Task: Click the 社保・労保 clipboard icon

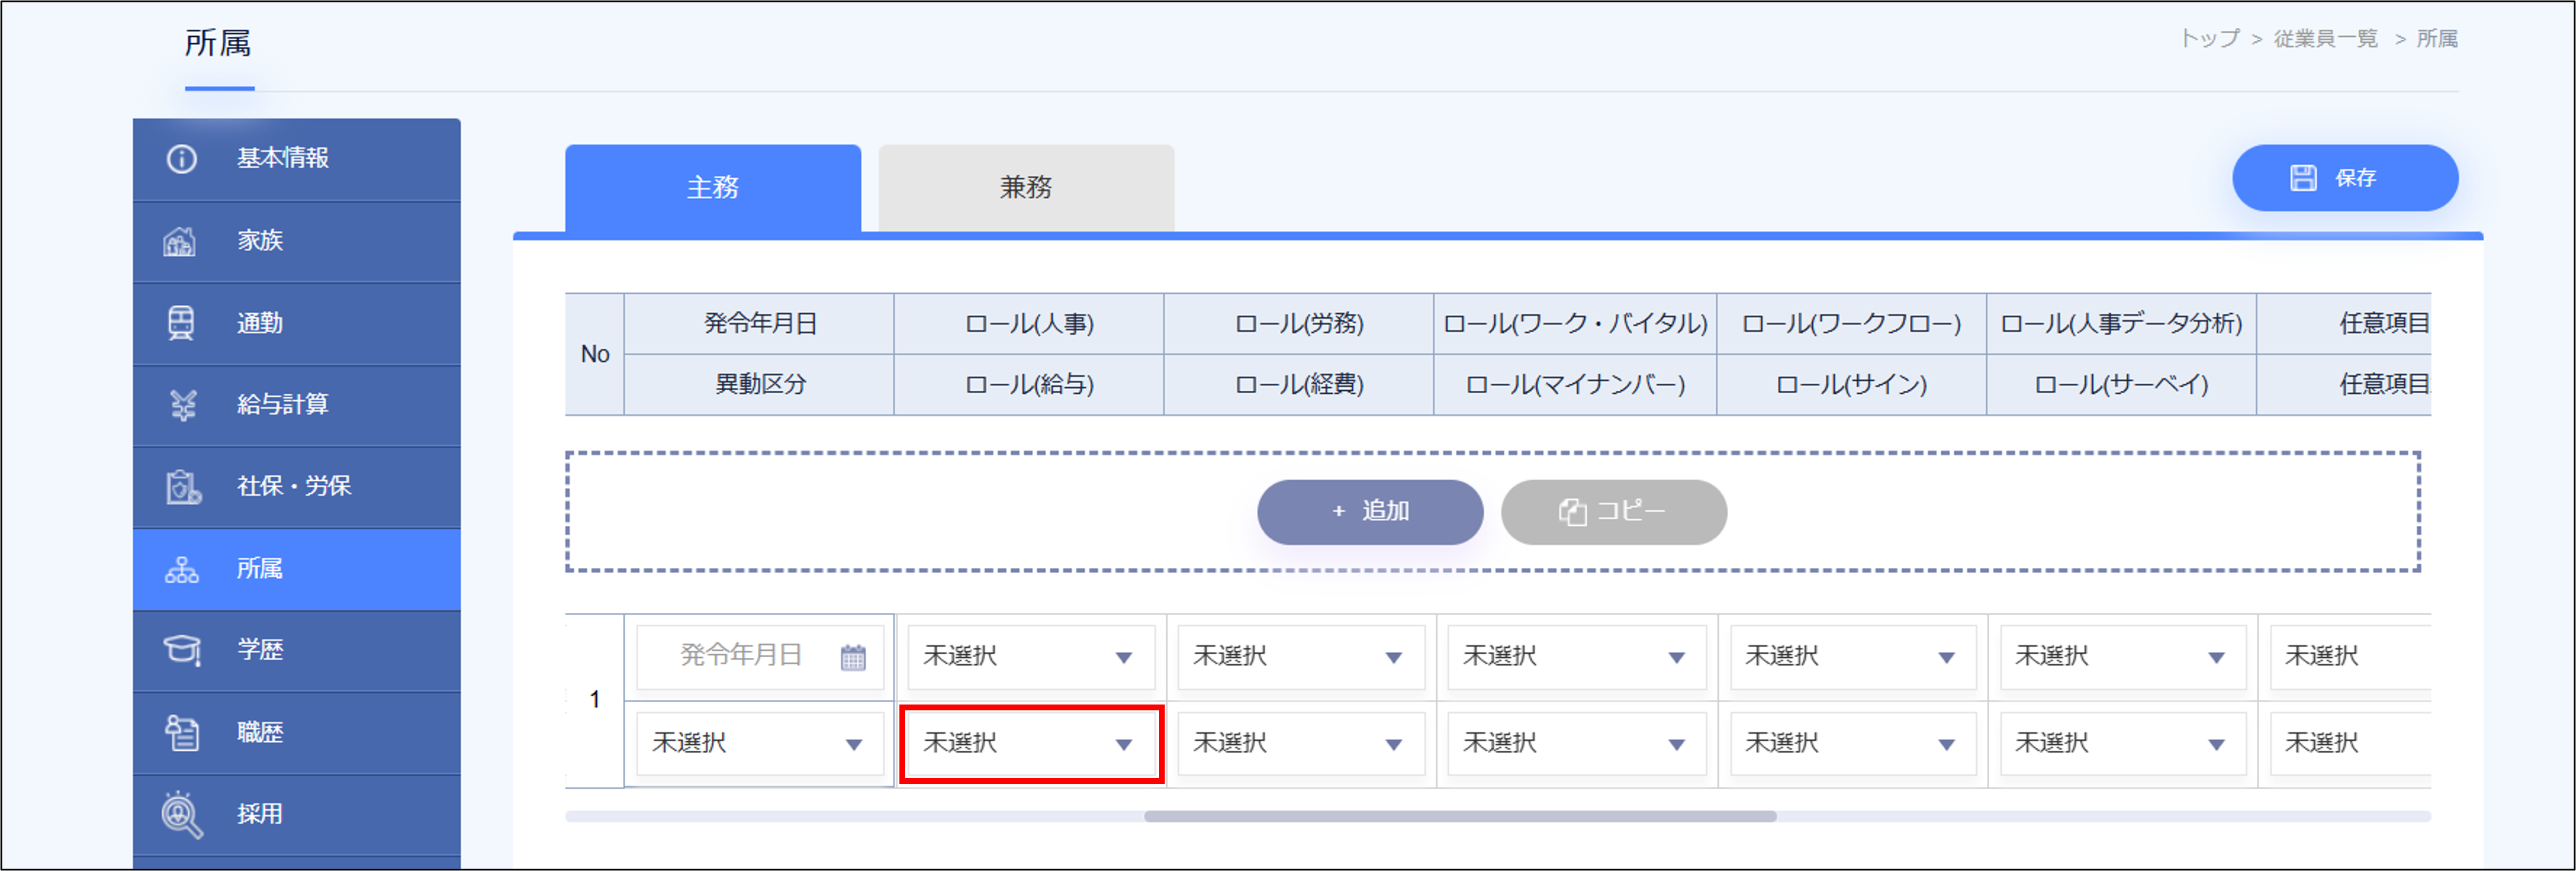Action: coord(183,487)
